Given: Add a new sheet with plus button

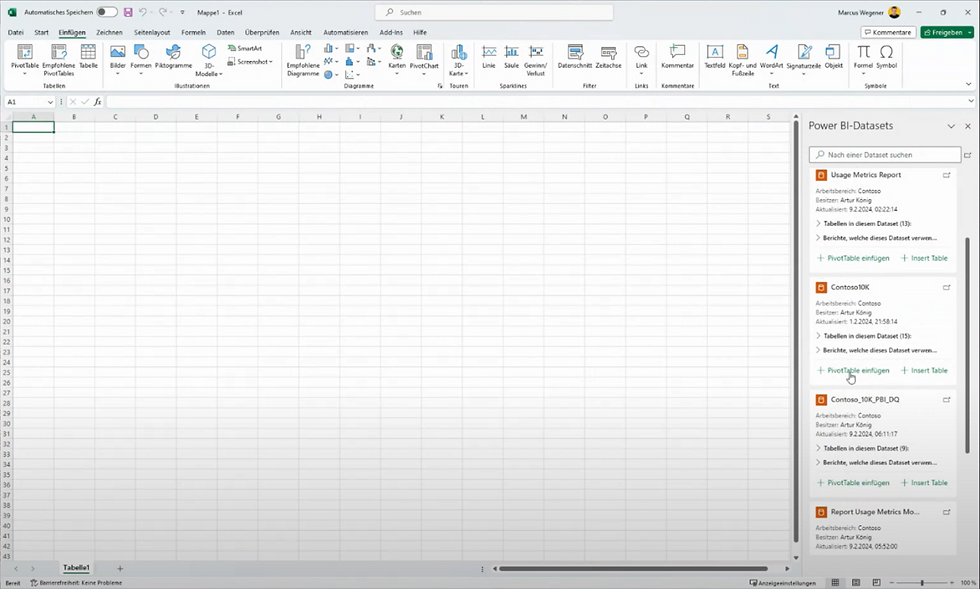Looking at the screenshot, I should pyautogui.click(x=120, y=568).
